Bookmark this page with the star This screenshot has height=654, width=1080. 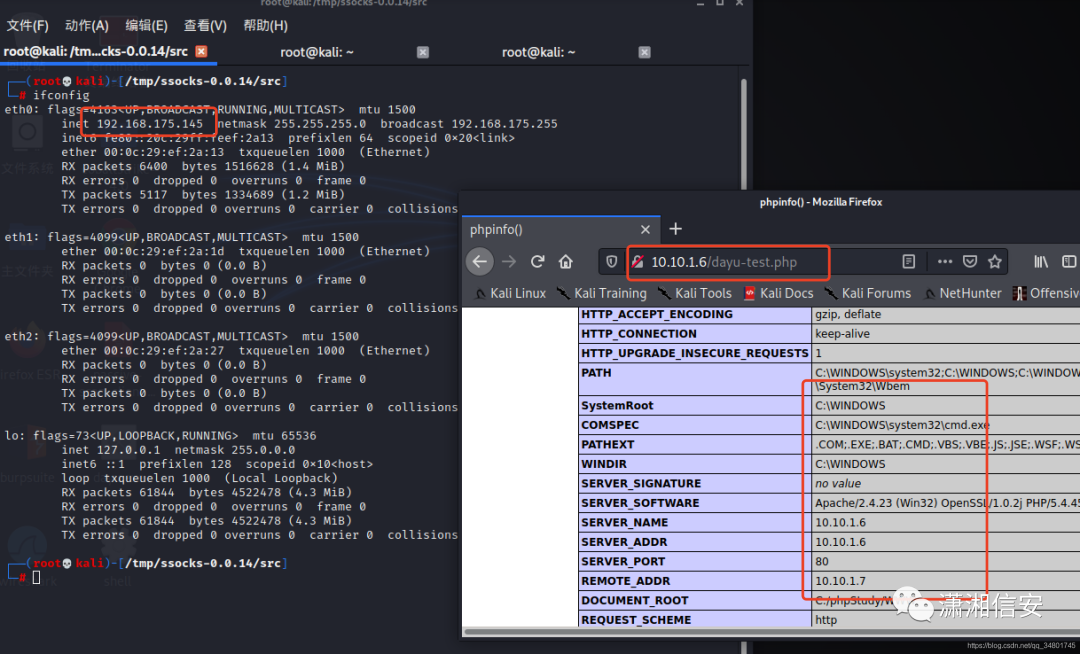tap(995, 262)
